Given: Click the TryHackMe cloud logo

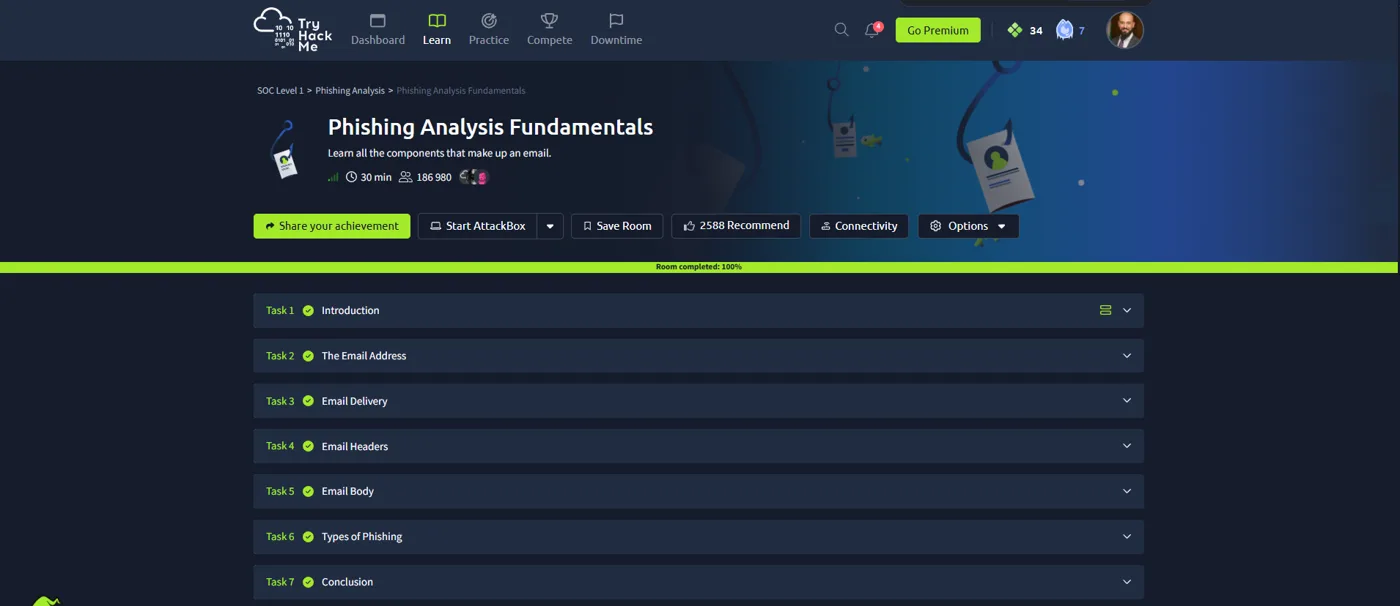Looking at the screenshot, I should (x=292, y=29).
